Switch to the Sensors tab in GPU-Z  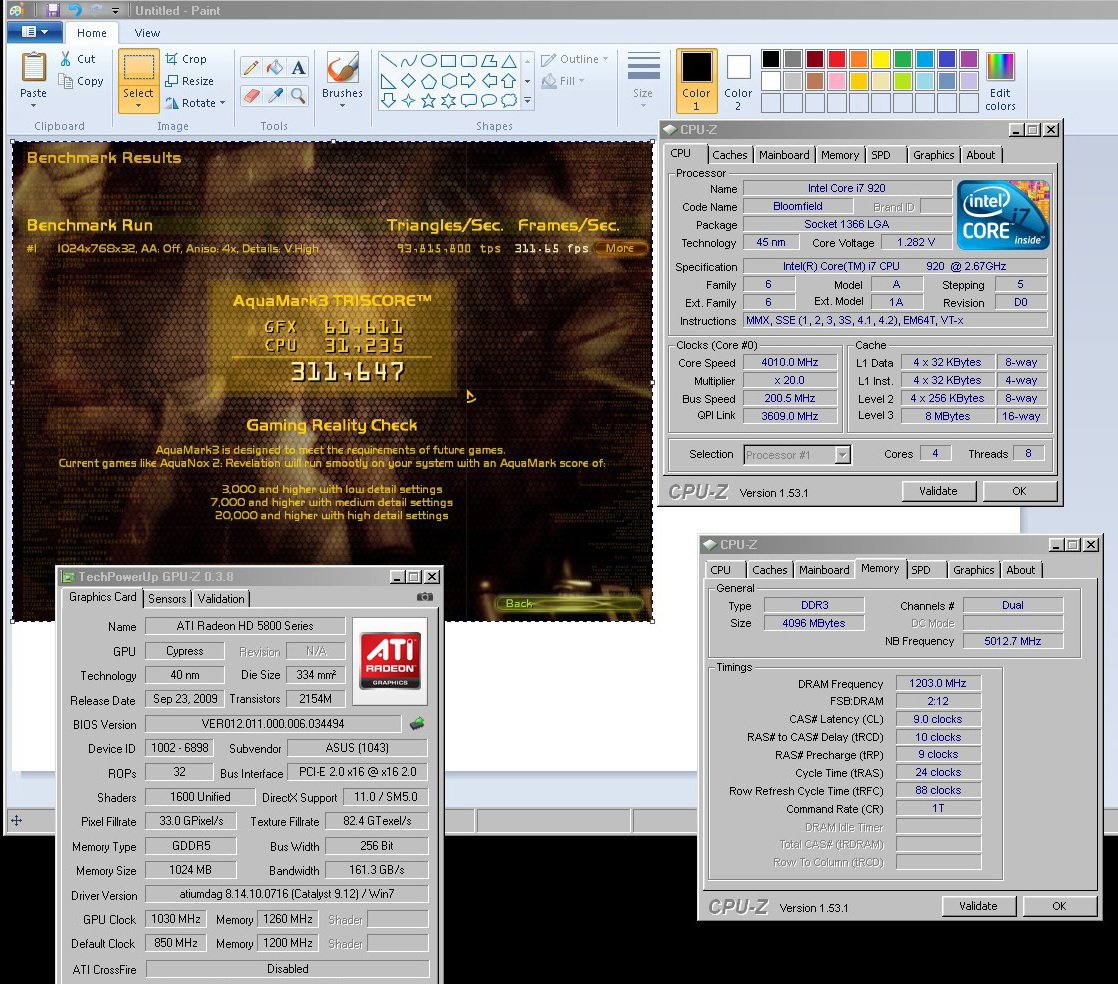click(x=167, y=599)
